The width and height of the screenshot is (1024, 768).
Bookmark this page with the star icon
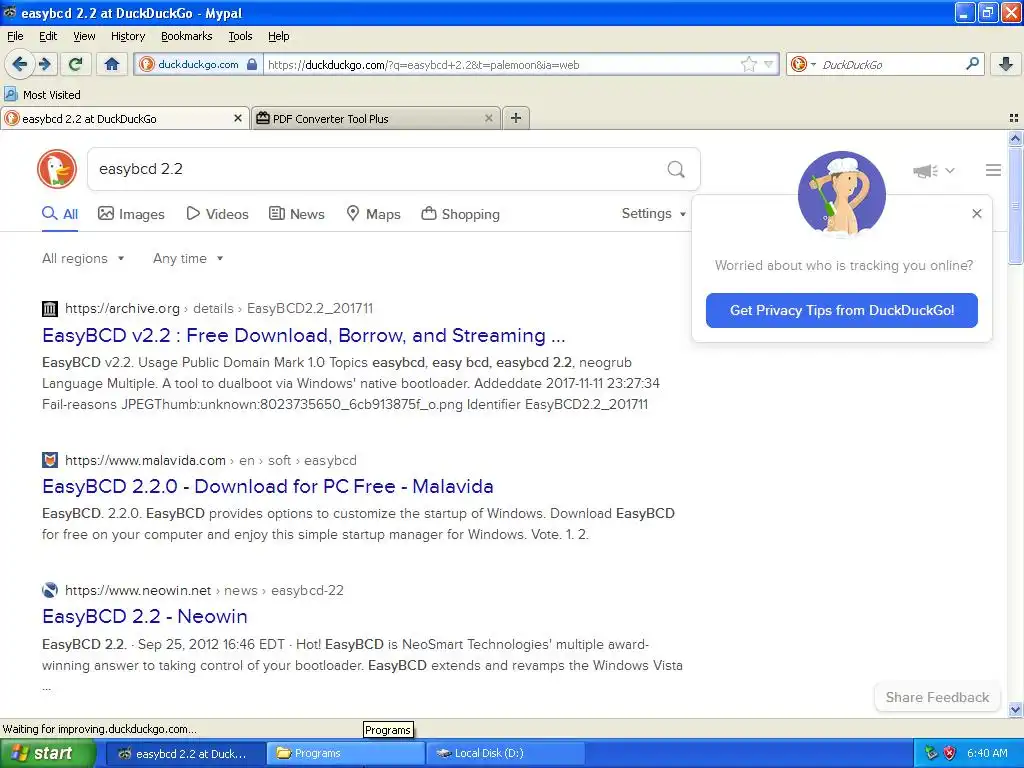pos(748,64)
